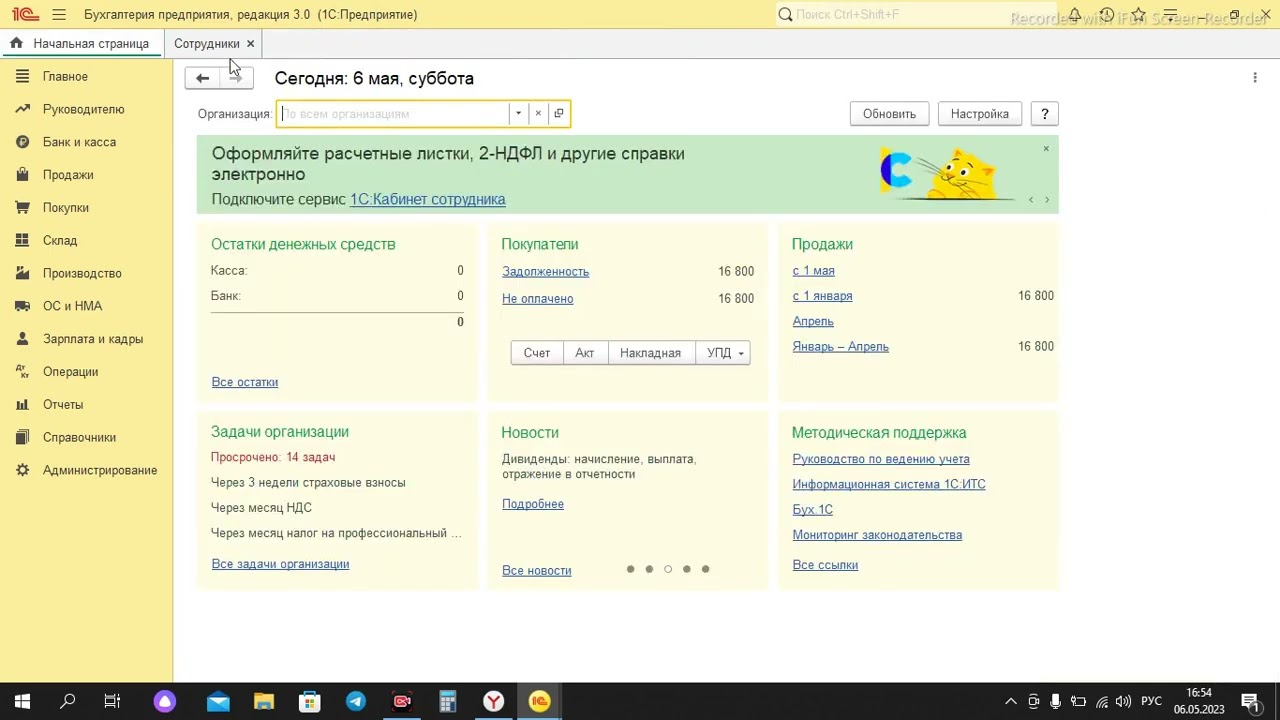Open the three-dot more menu at top right
This screenshot has width=1280, height=720.
(1255, 78)
